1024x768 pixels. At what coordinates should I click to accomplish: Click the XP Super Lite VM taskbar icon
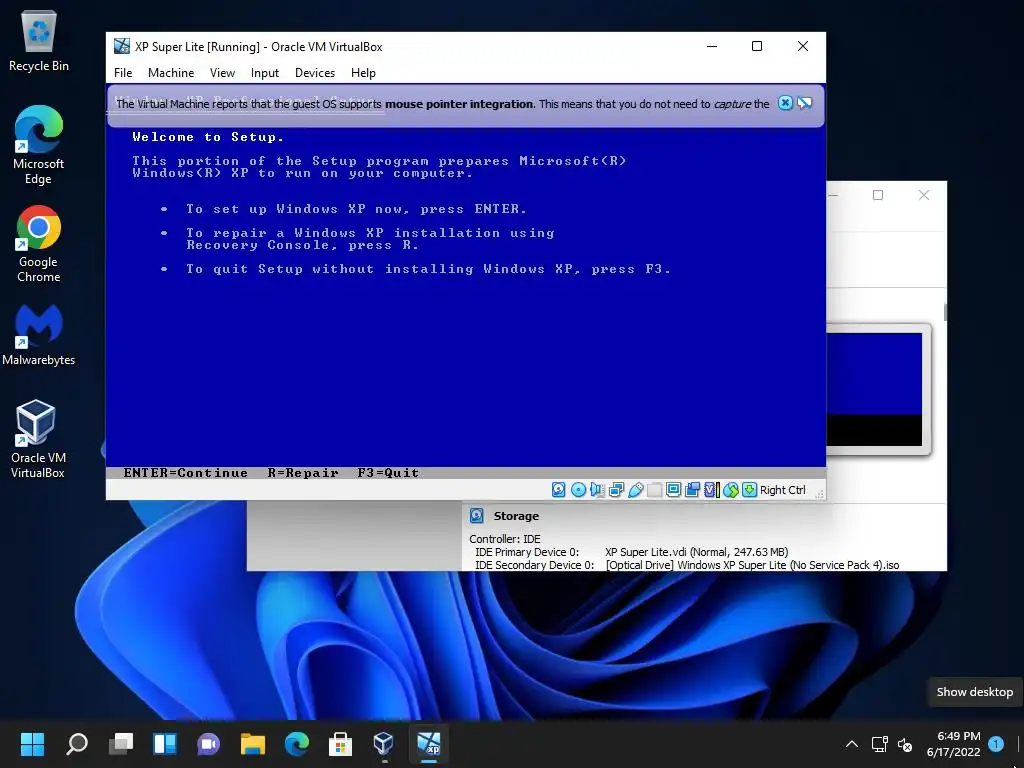click(x=429, y=744)
